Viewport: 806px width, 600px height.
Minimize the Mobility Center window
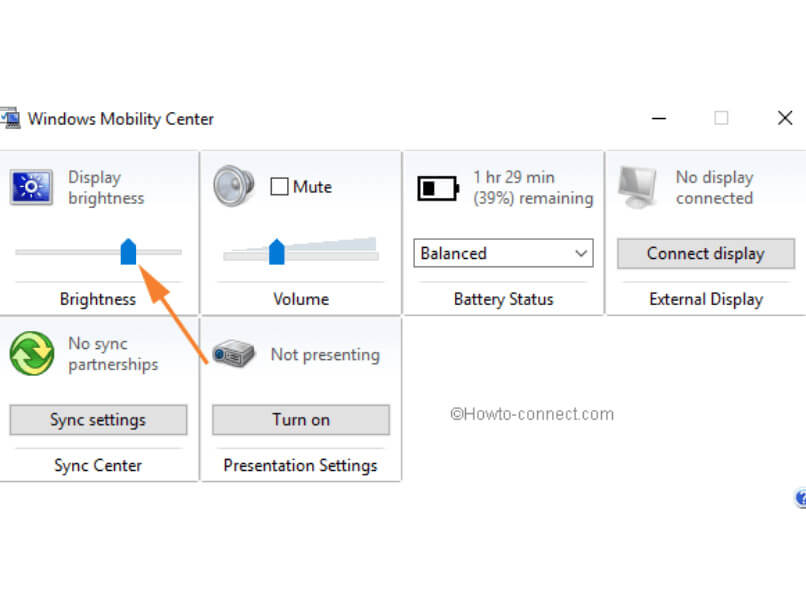[657, 118]
